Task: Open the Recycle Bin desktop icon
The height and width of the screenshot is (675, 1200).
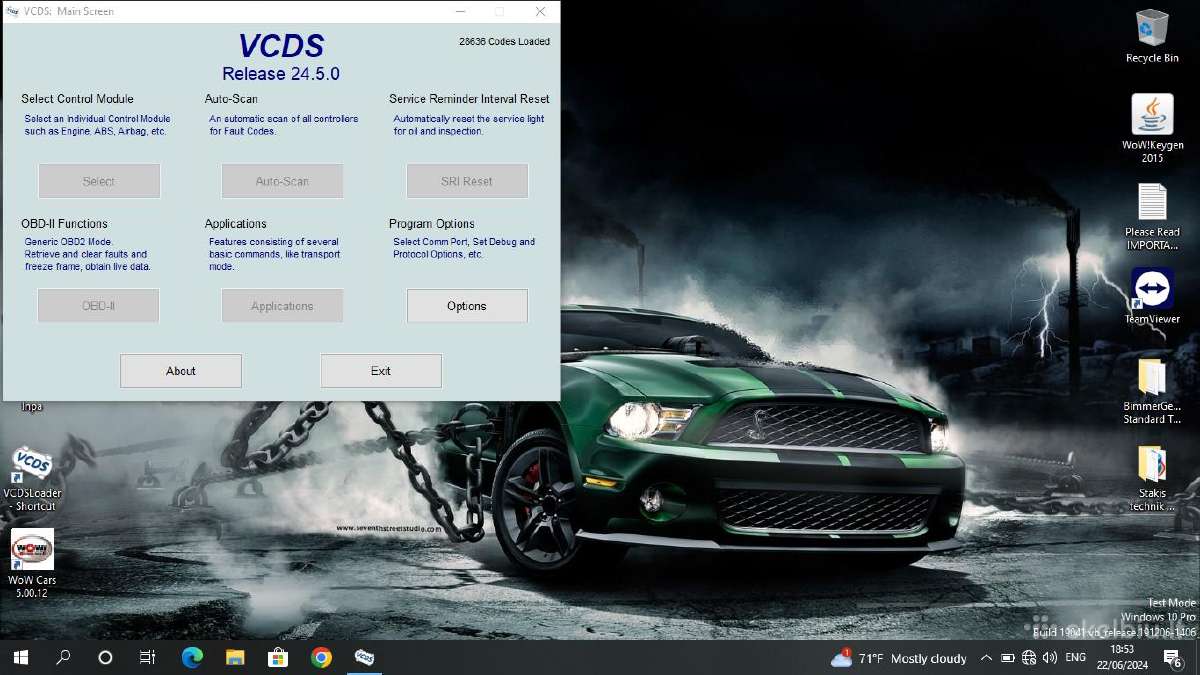Action: pos(1152,35)
